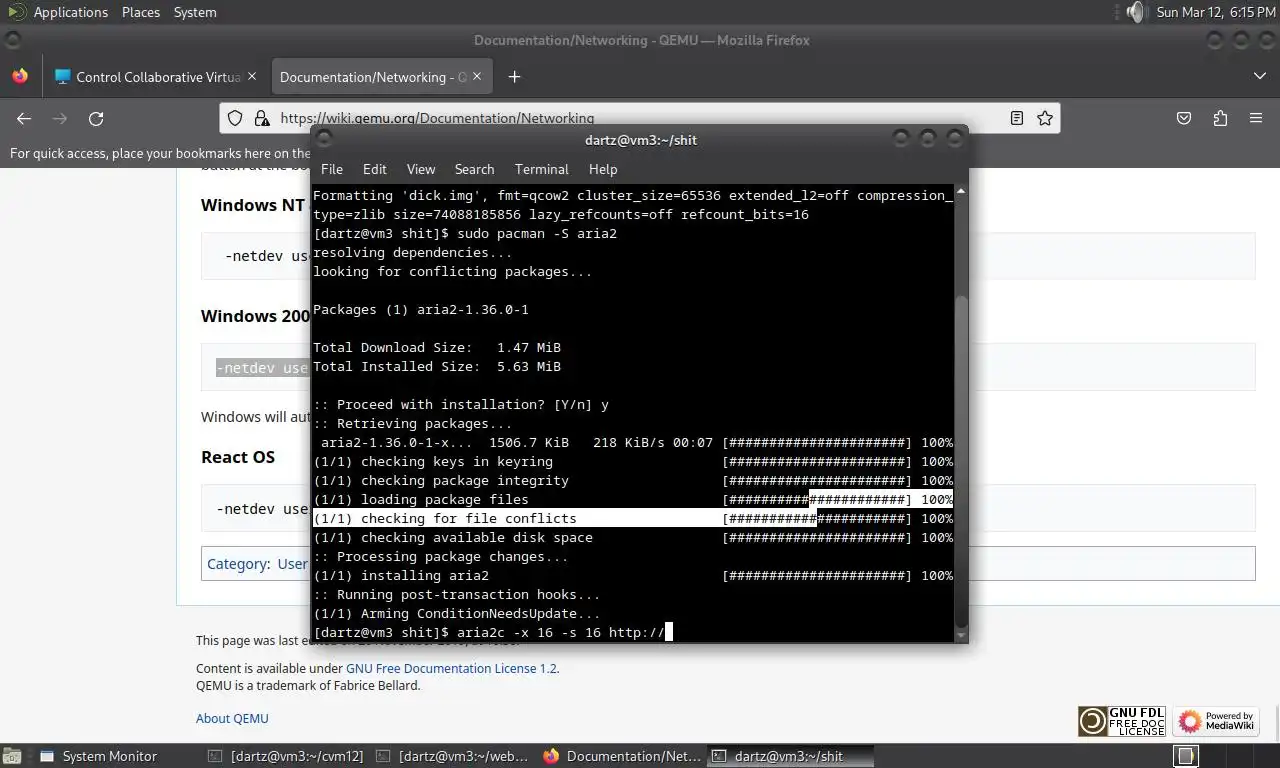1280x768 pixels.
Task: Toggle reader view icon in address bar
Action: pyautogui.click(x=1017, y=118)
